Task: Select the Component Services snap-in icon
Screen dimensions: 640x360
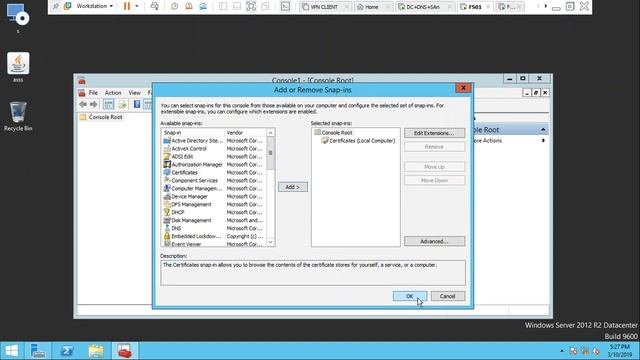Action: click(167, 180)
